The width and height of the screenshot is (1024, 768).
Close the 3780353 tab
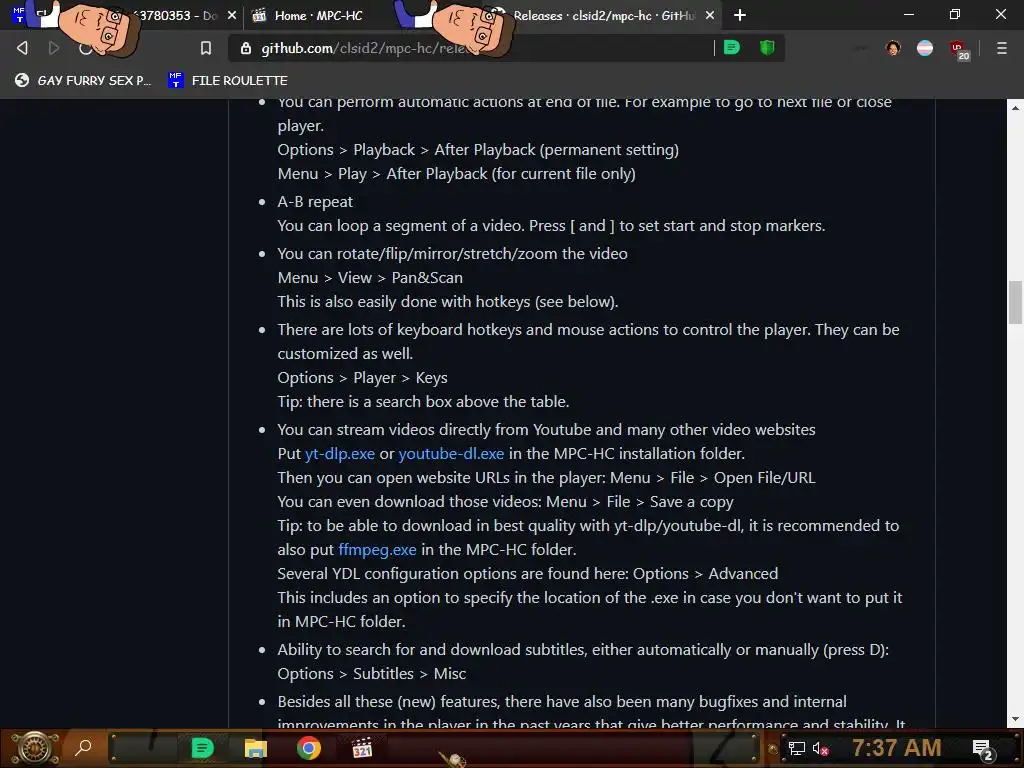(232, 15)
